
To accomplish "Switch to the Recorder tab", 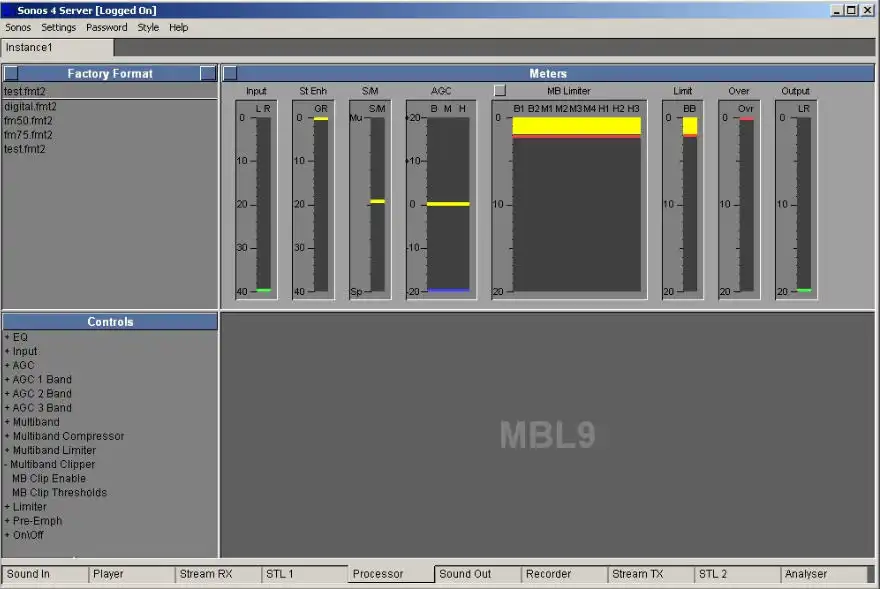I will click(x=564, y=574).
